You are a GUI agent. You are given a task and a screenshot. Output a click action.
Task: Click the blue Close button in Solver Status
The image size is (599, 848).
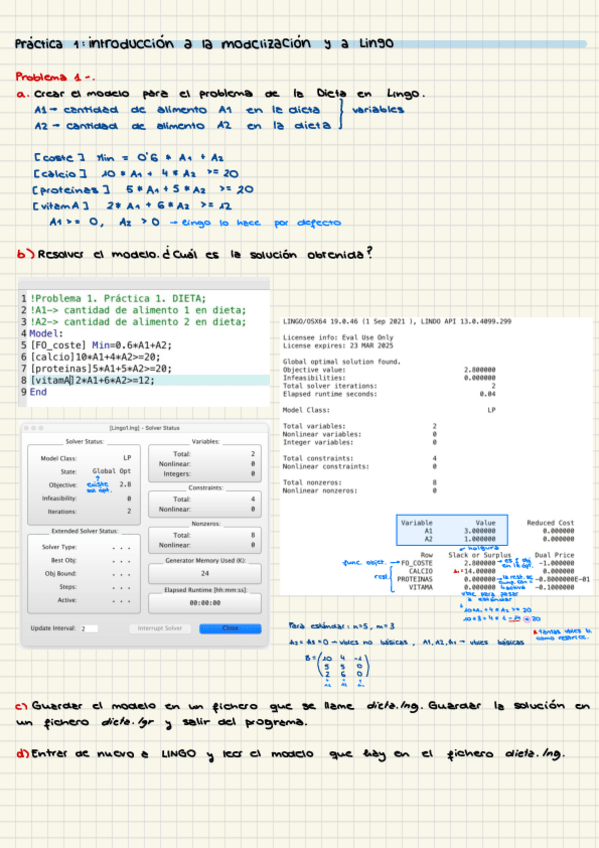tap(230, 628)
